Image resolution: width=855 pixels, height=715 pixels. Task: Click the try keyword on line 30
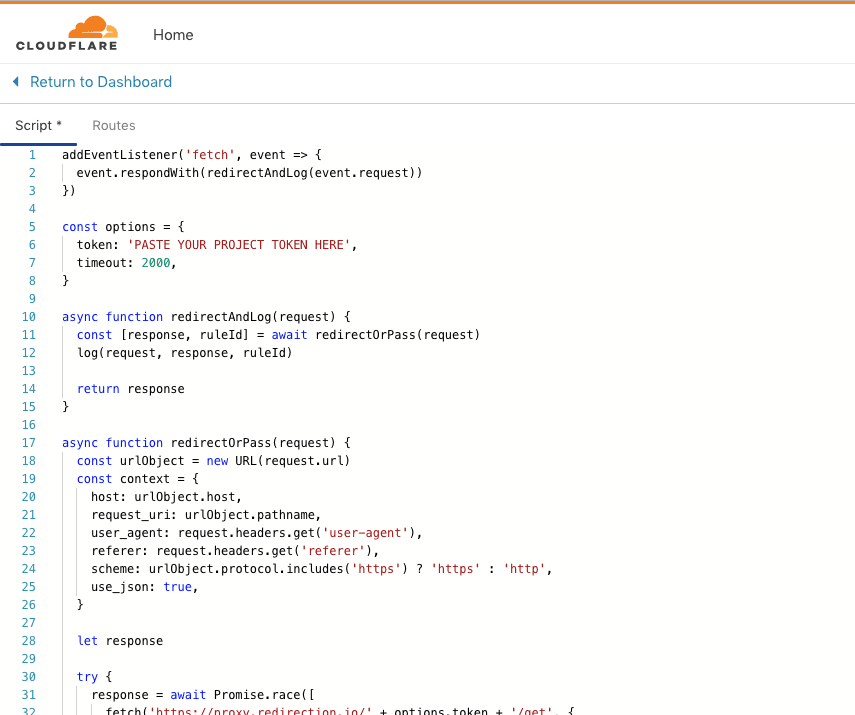click(x=87, y=677)
